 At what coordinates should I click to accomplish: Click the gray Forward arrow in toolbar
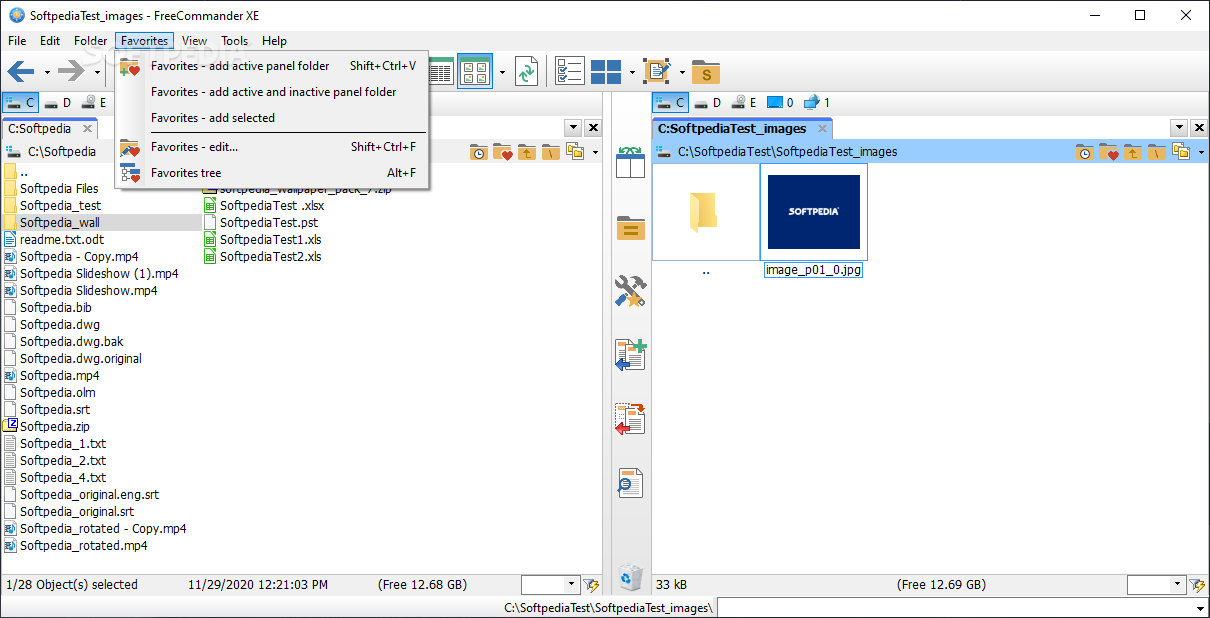click(72, 71)
